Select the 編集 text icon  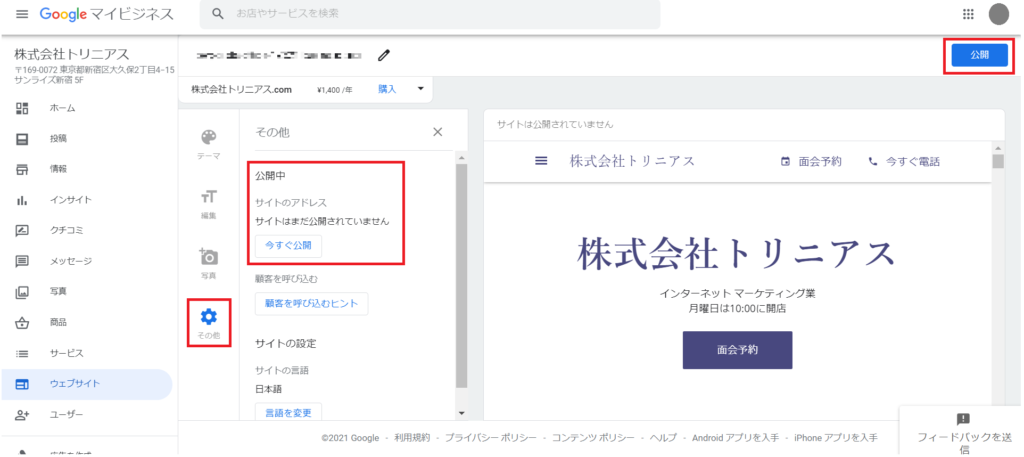pos(208,197)
